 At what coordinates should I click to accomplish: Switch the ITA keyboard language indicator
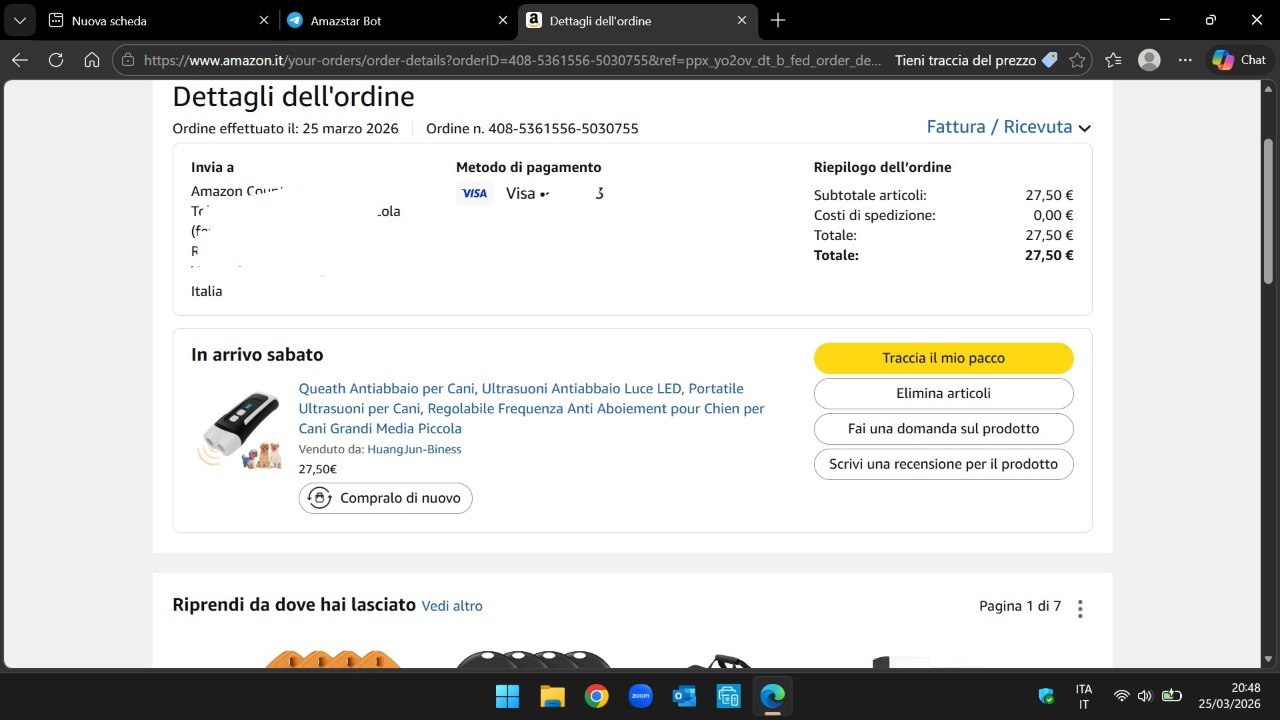click(1084, 696)
